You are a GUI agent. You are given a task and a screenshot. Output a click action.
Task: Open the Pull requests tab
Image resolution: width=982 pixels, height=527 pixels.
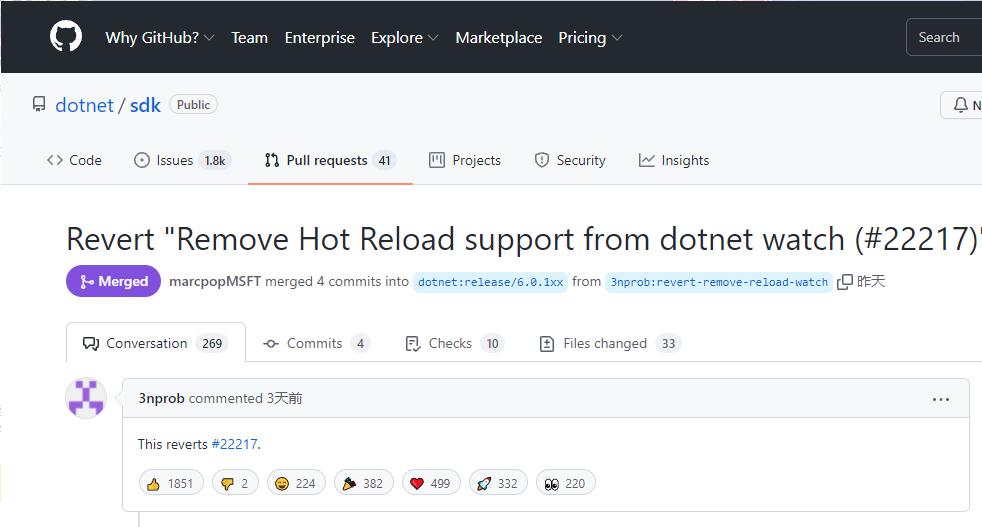pyautogui.click(x=330, y=160)
